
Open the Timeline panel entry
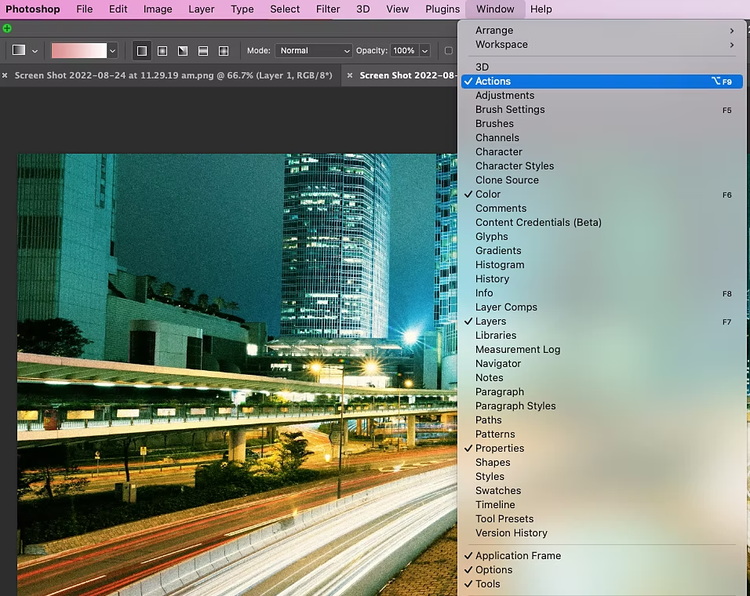coord(495,505)
